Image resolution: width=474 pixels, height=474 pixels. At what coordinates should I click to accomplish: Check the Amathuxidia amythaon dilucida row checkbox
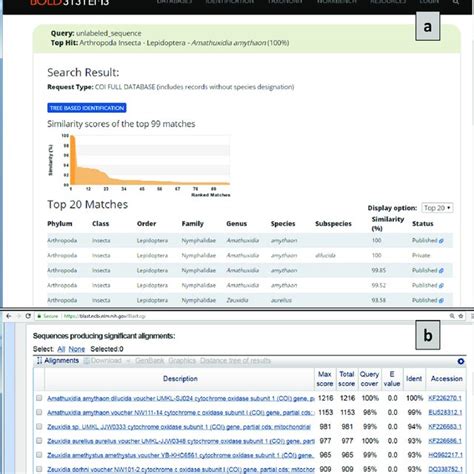pos(39,398)
